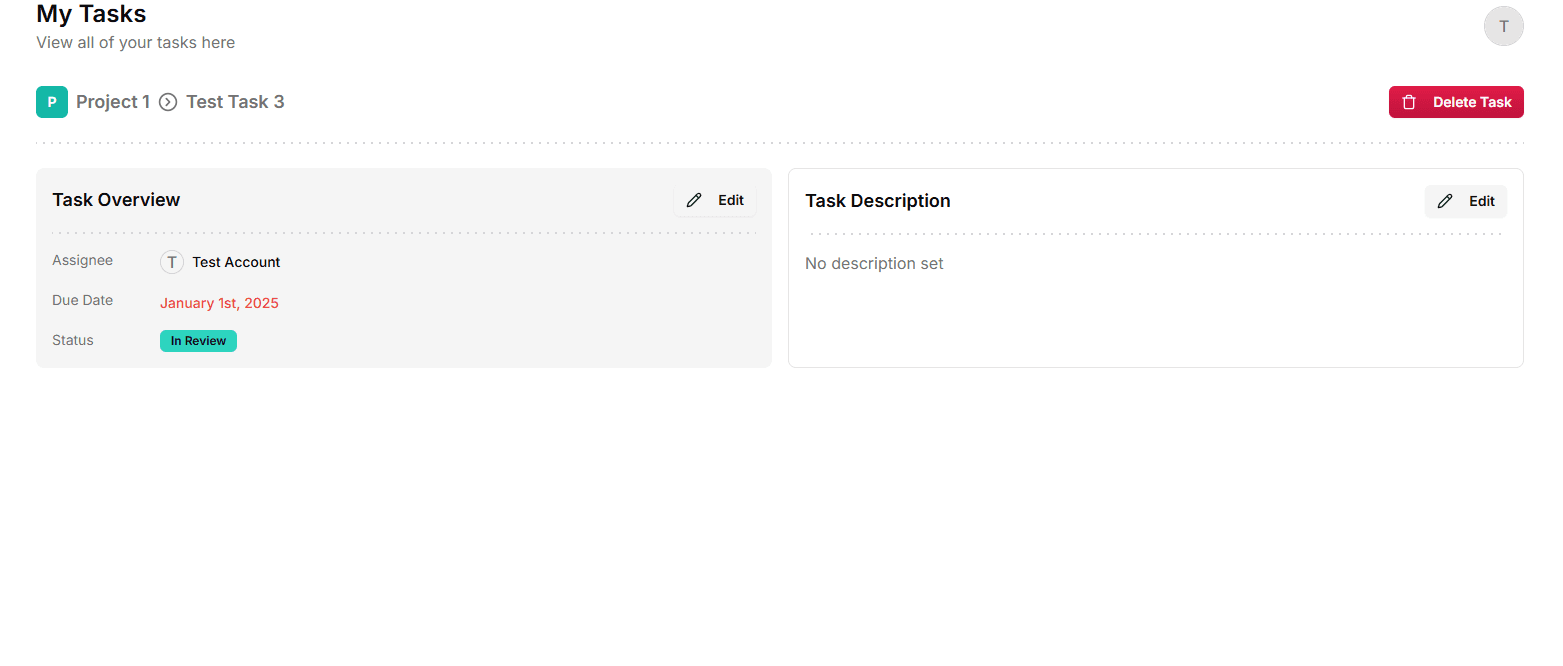Click View all of your tasks here
Screen dimensions: 1563x666
(135, 43)
